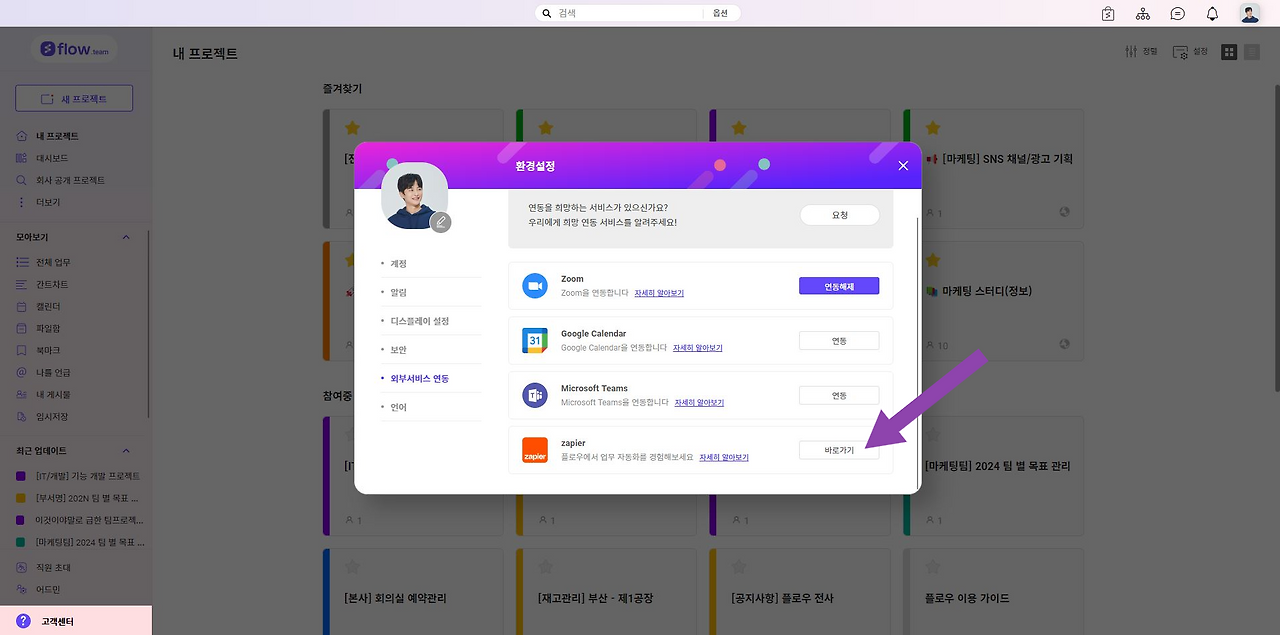1280x635 pixels.
Task: Select the 계정 settings tab
Action: [397, 263]
